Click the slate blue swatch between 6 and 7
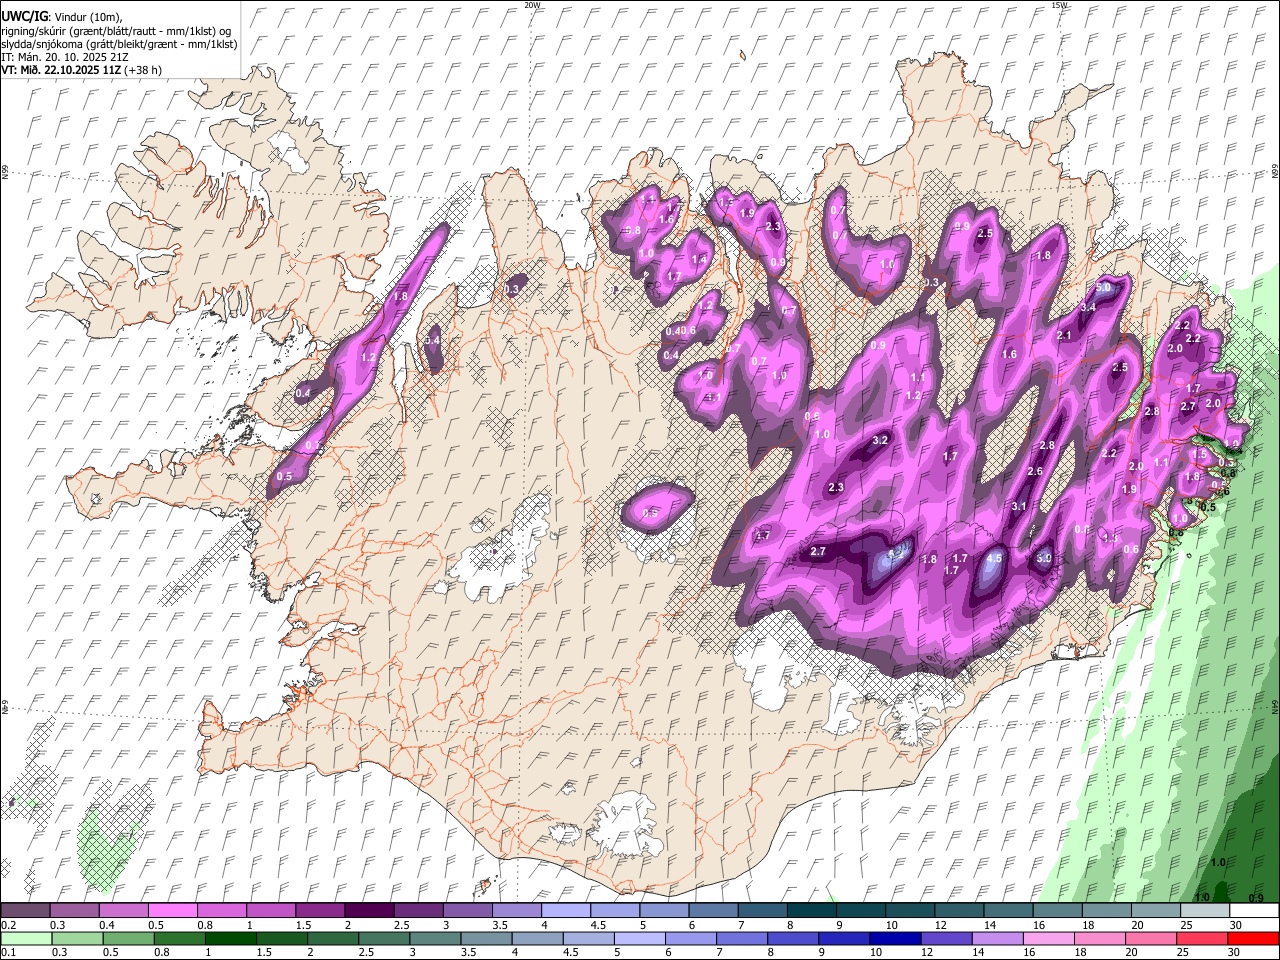Viewport: 1280px width, 960px height. tap(713, 910)
